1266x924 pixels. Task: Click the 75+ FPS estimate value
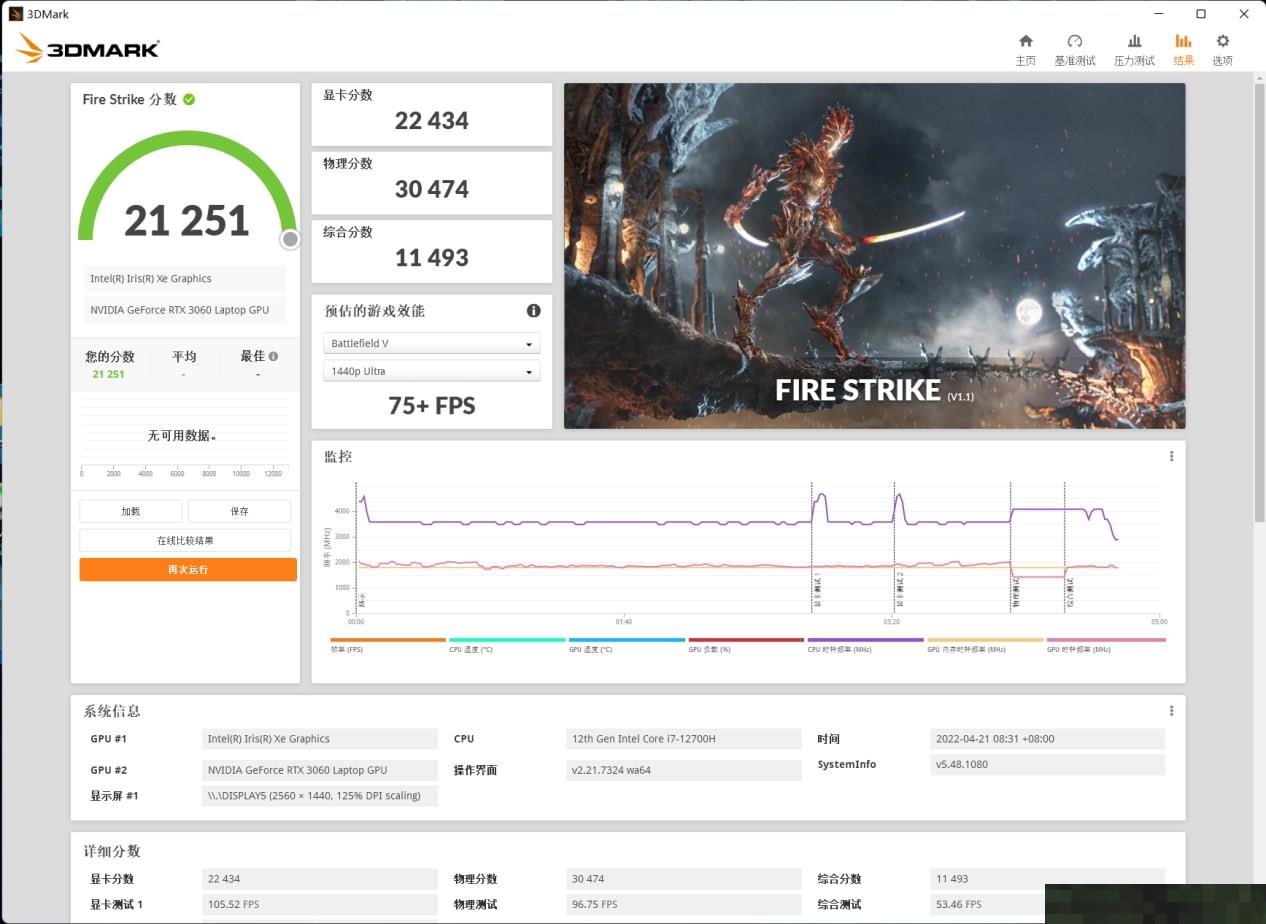point(431,405)
